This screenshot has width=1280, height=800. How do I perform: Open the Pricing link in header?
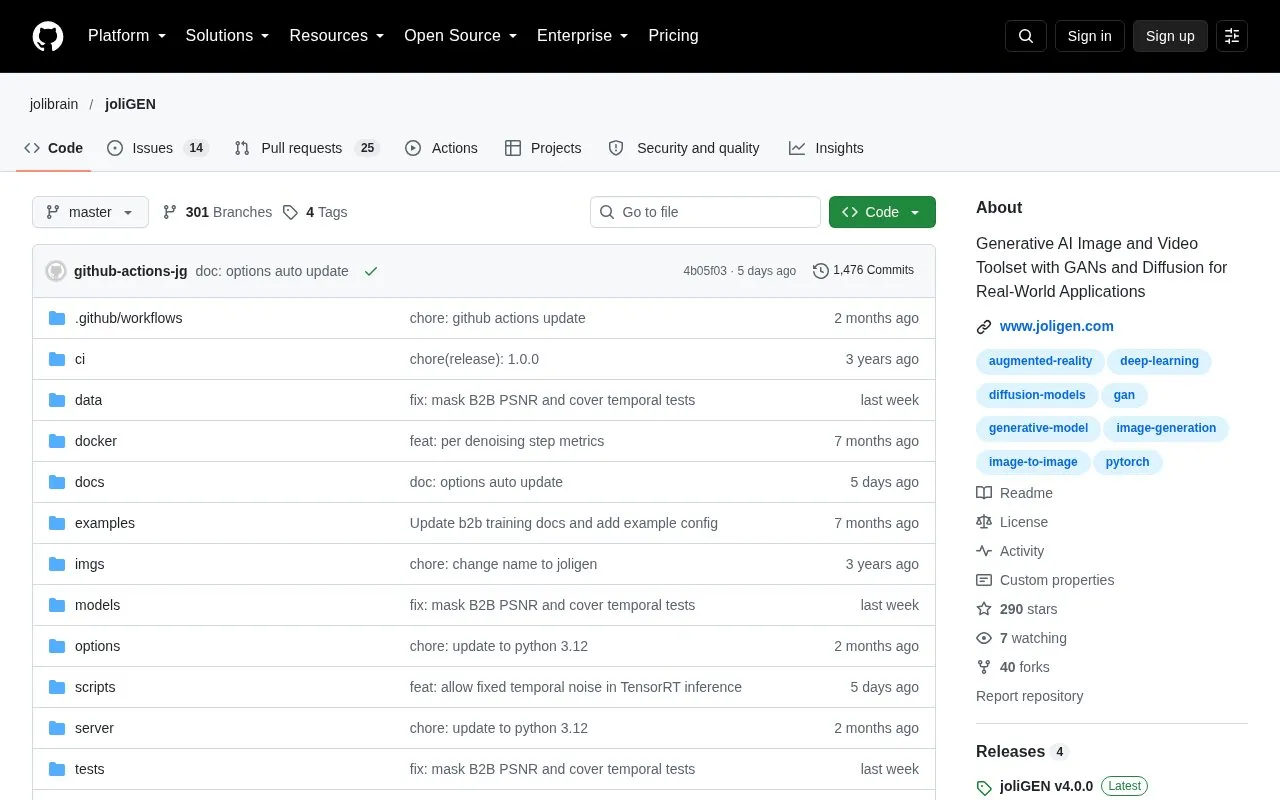click(673, 36)
